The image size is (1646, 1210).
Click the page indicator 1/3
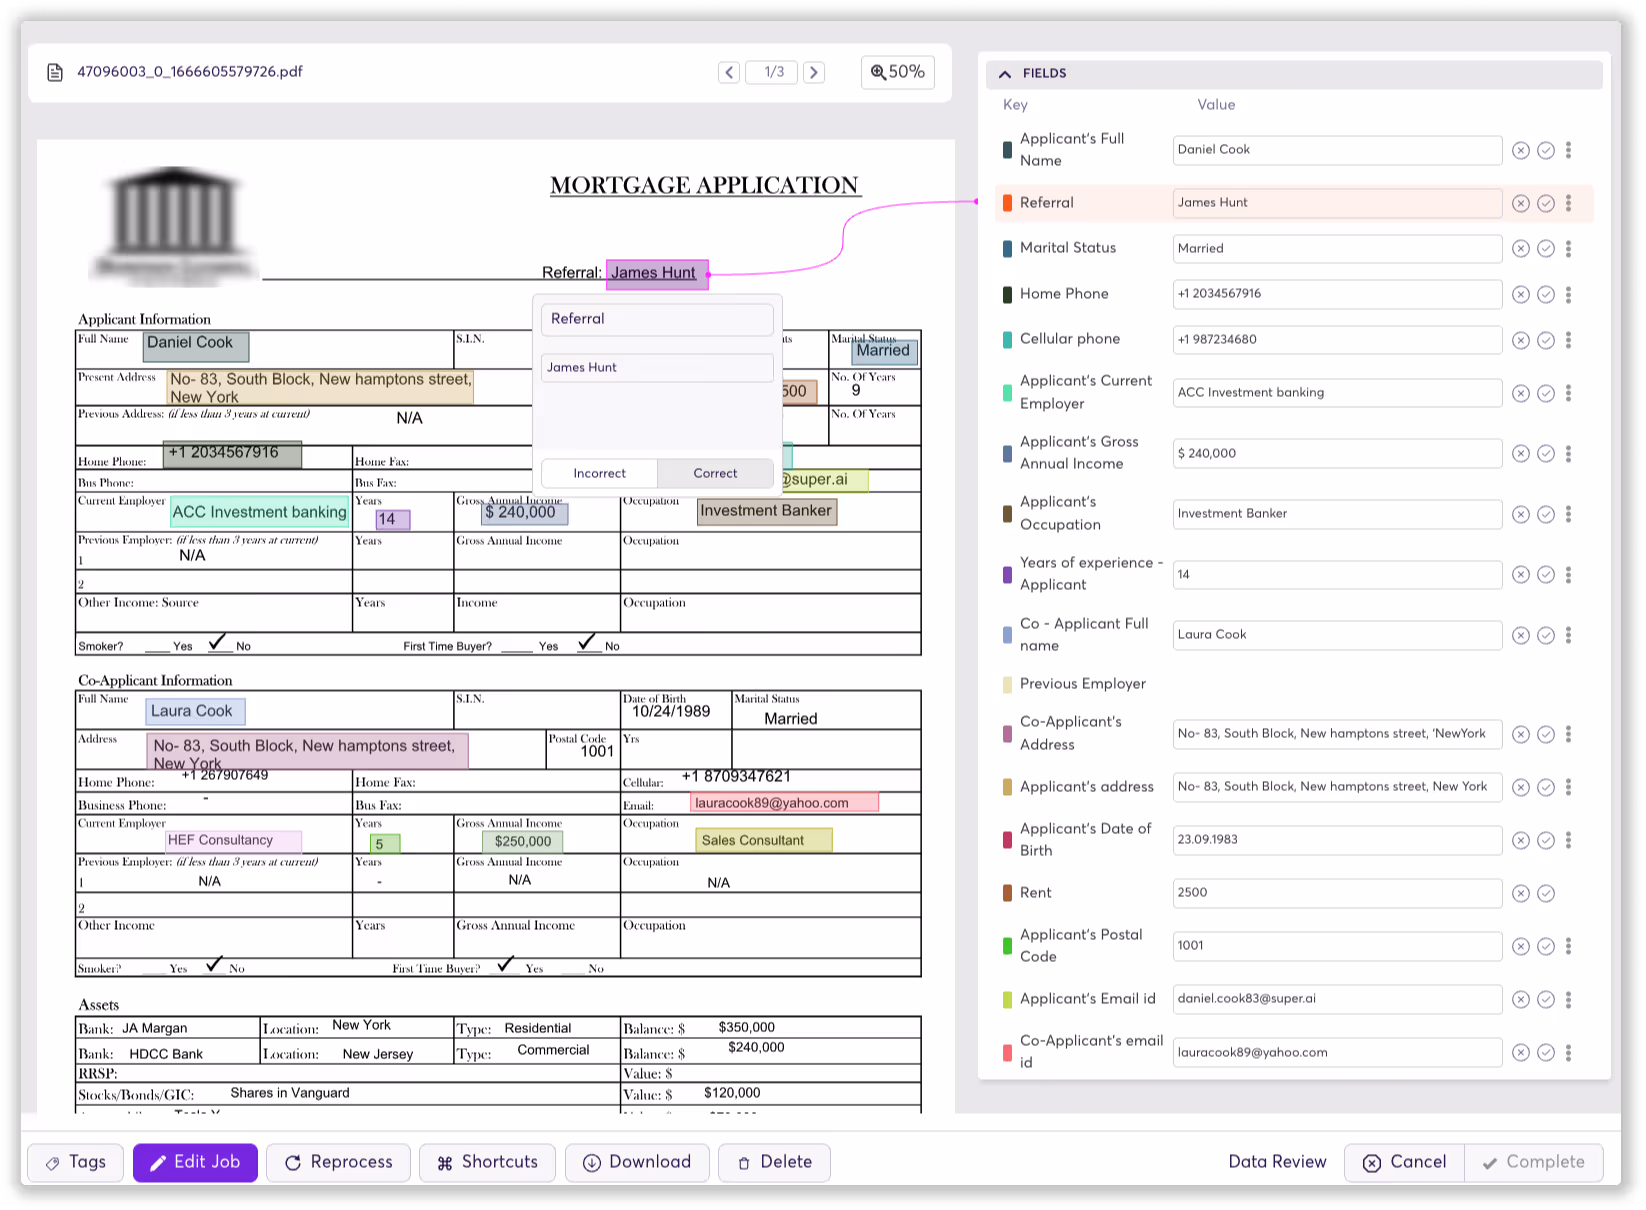coord(773,72)
